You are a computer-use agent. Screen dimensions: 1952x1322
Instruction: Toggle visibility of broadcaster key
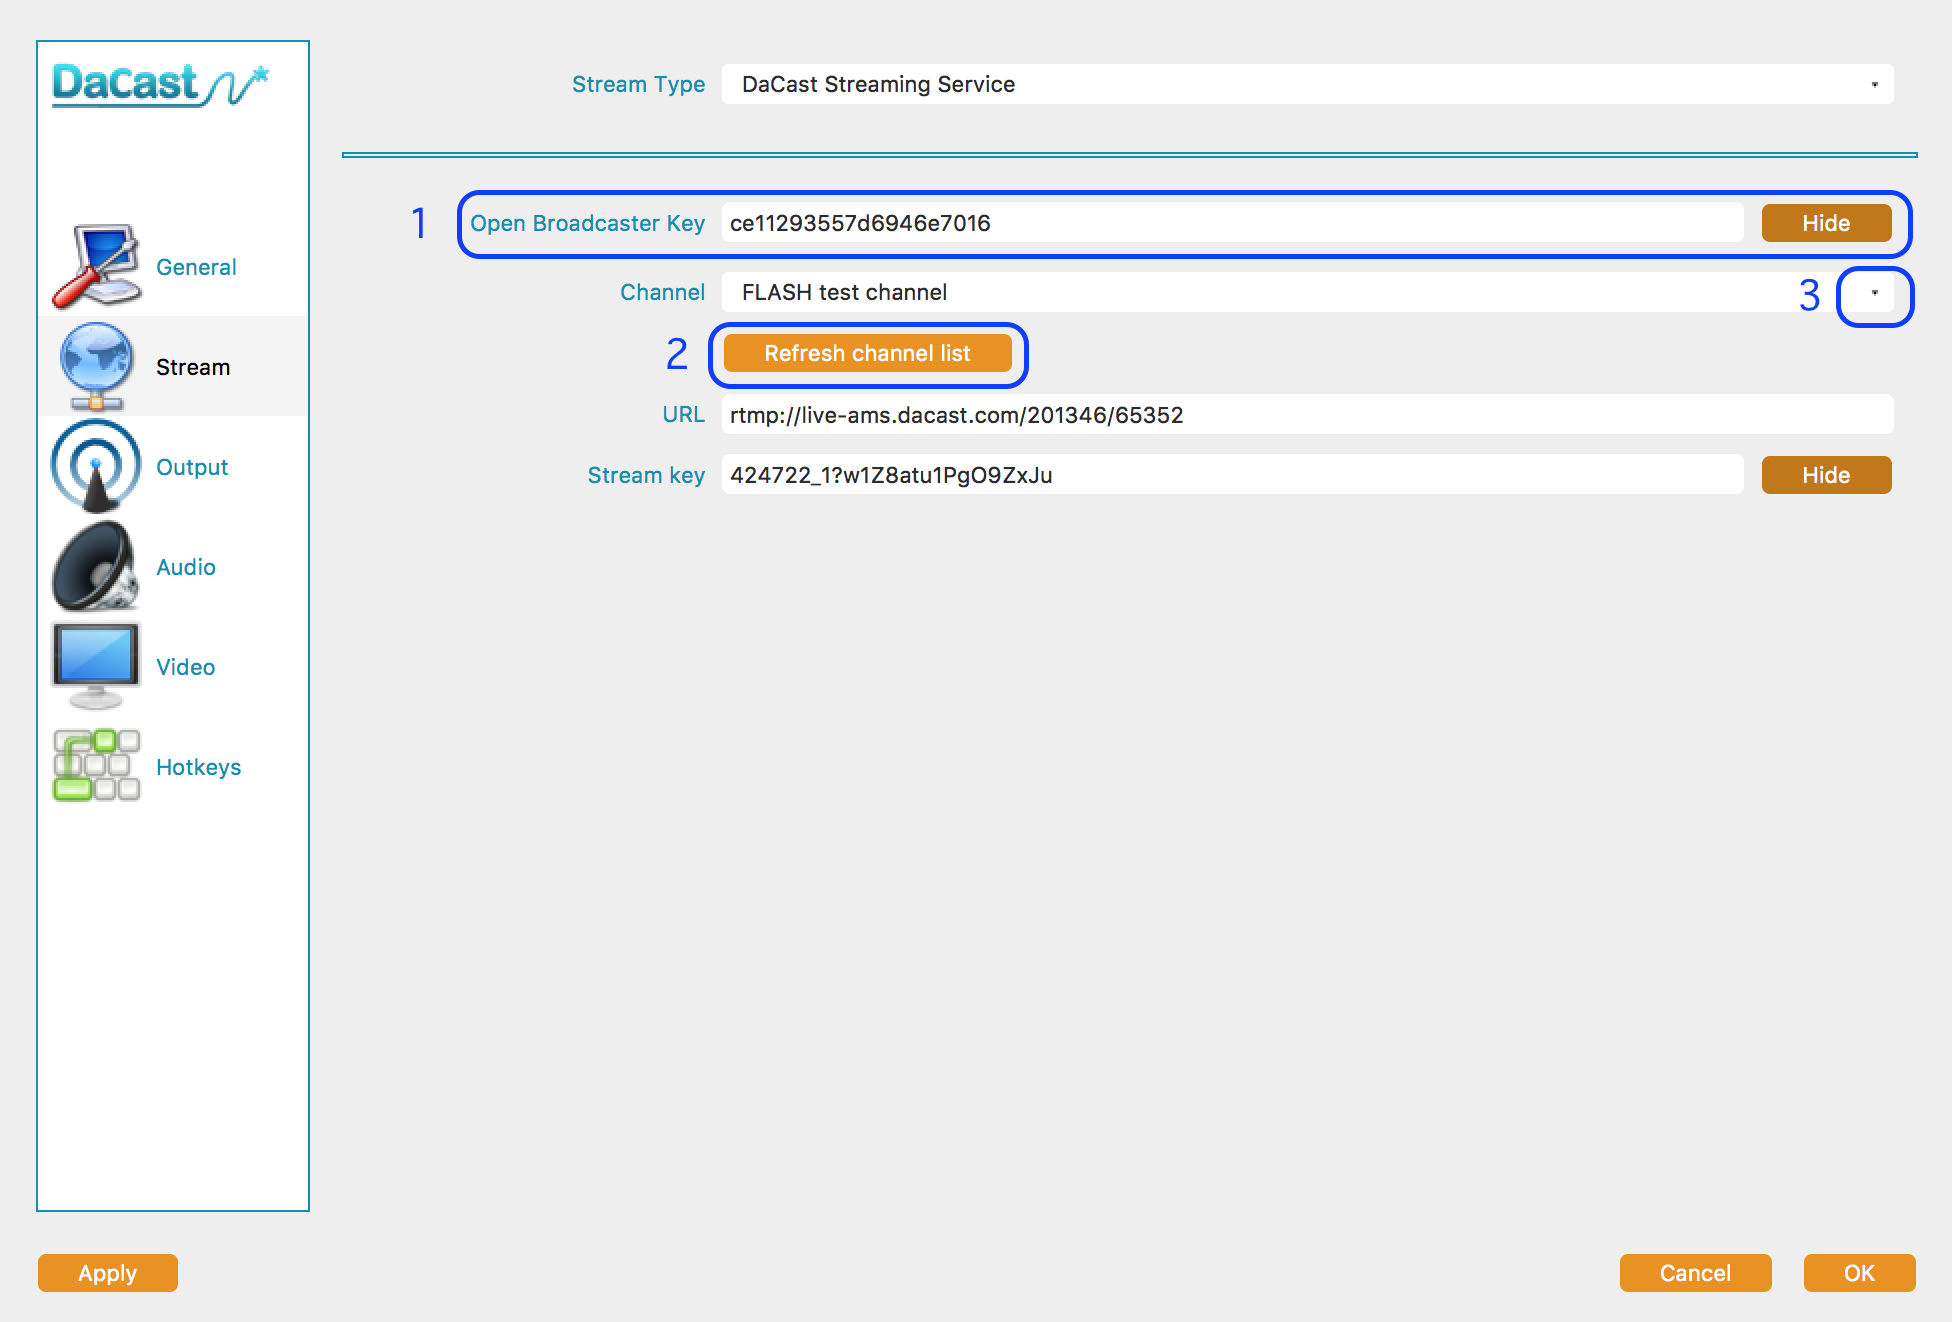pyautogui.click(x=1828, y=223)
